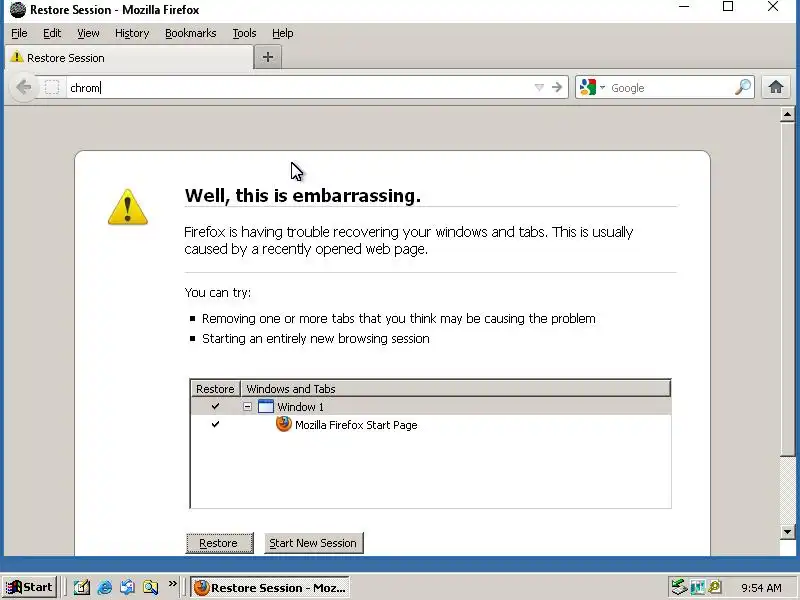
Task: Click the Restore button
Action: (219, 543)
